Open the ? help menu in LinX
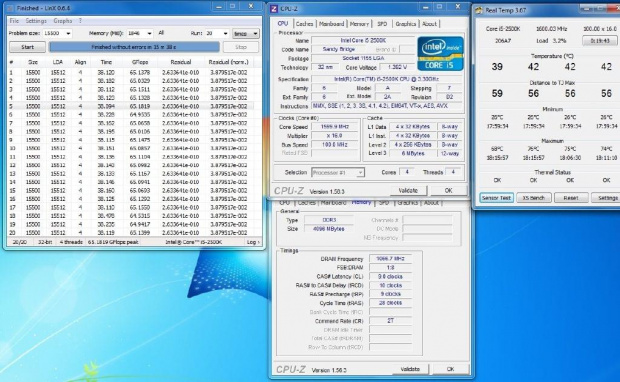The width and height of the screenshot is (620, 382). (80, 21)
